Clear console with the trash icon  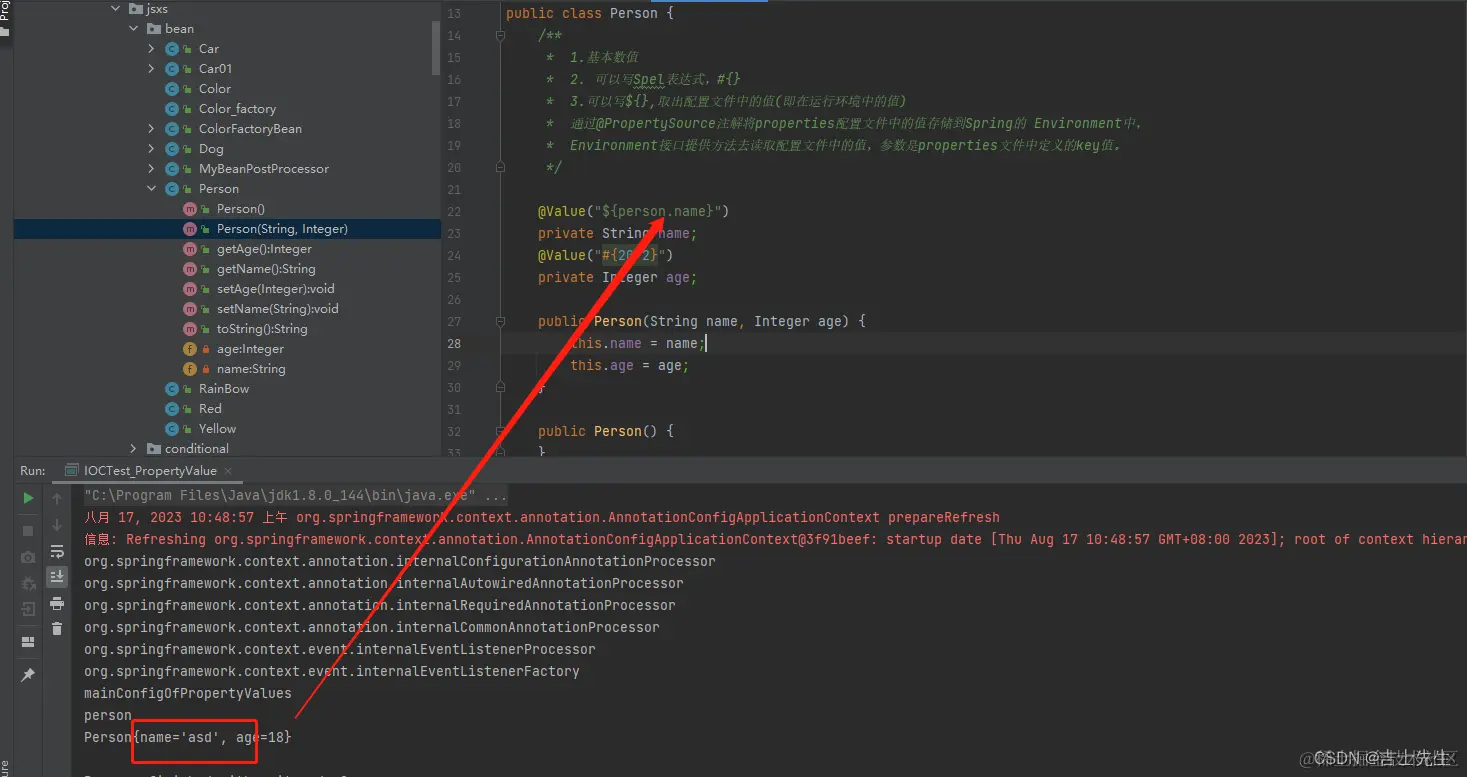(57, 628)
